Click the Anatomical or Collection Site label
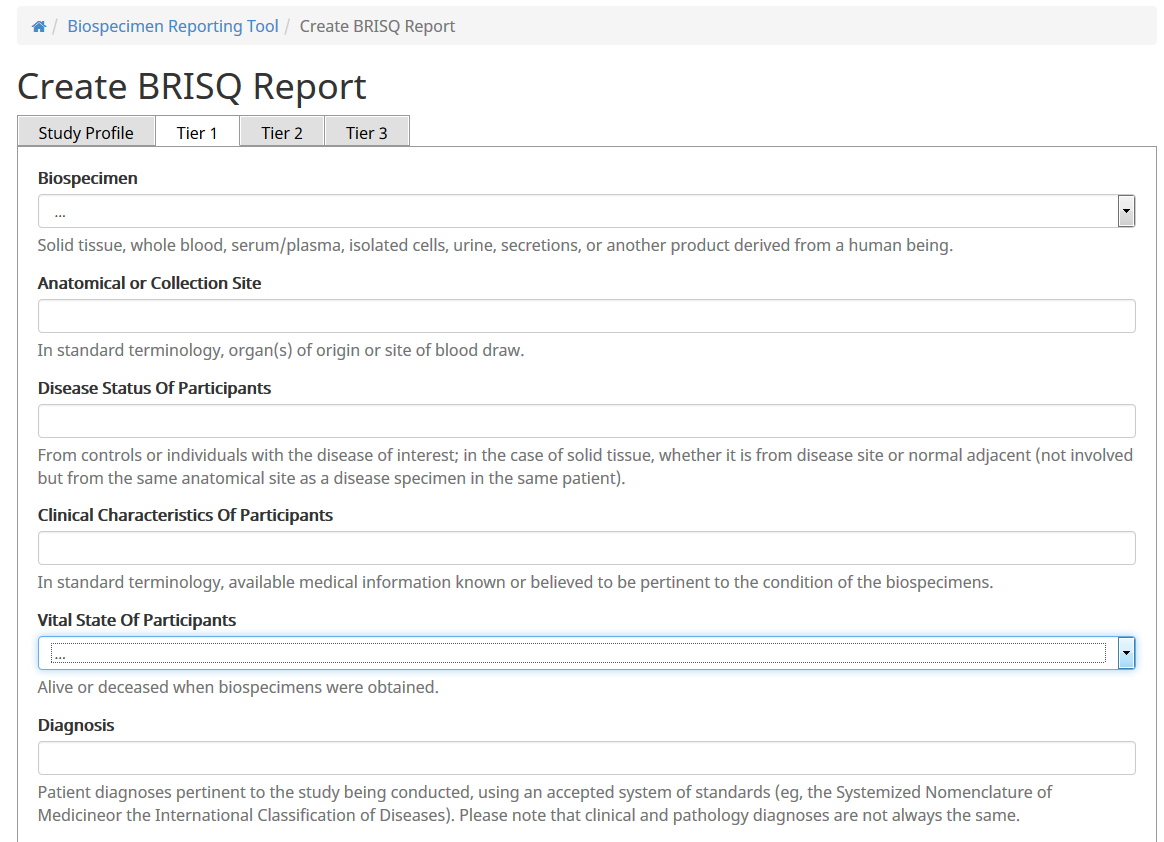Screen dimensions: 1164x842 pos(149,283)
